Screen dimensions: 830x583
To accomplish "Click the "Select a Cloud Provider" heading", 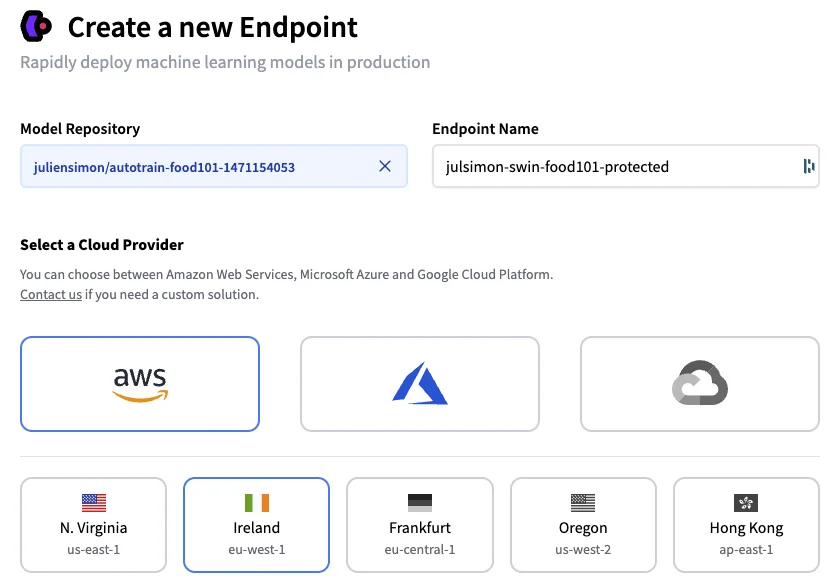I will coord(102,245).
